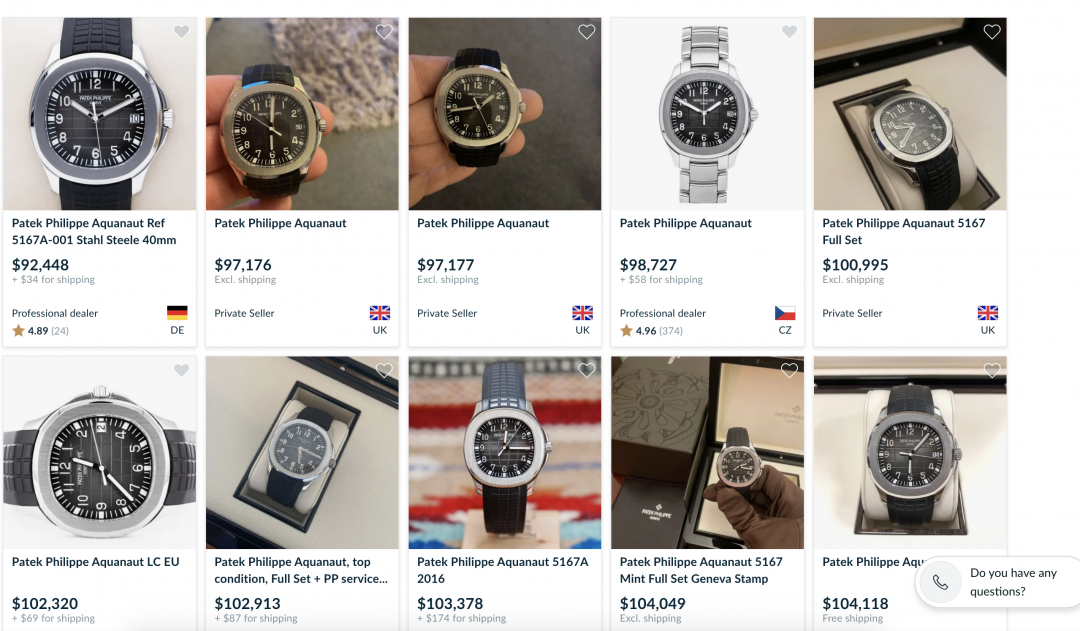Image resolution: width=1080 pixels, height=631 pixels.
Task: Click the $92,448 watch thumbnail image
Action: pos(100,114)
